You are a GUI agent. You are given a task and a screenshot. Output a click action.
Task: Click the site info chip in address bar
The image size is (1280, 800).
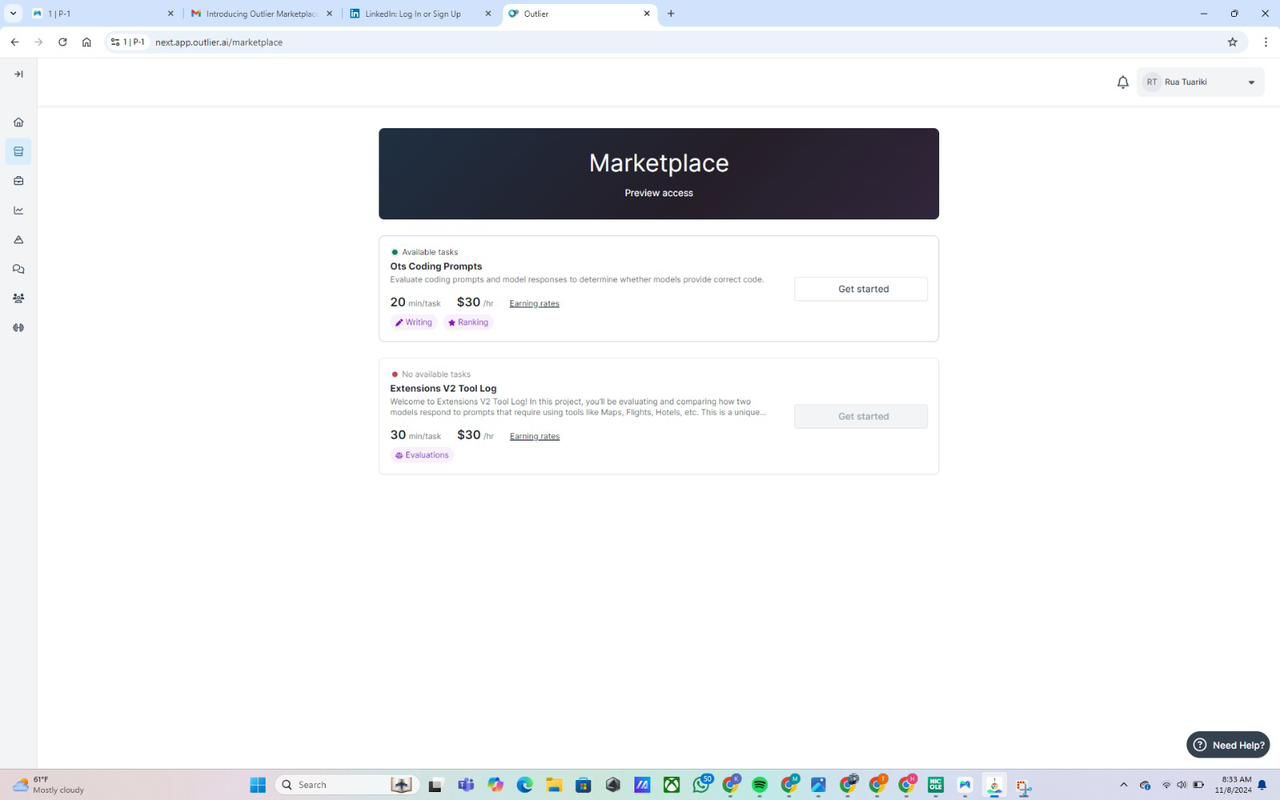(x=128, y=42)
